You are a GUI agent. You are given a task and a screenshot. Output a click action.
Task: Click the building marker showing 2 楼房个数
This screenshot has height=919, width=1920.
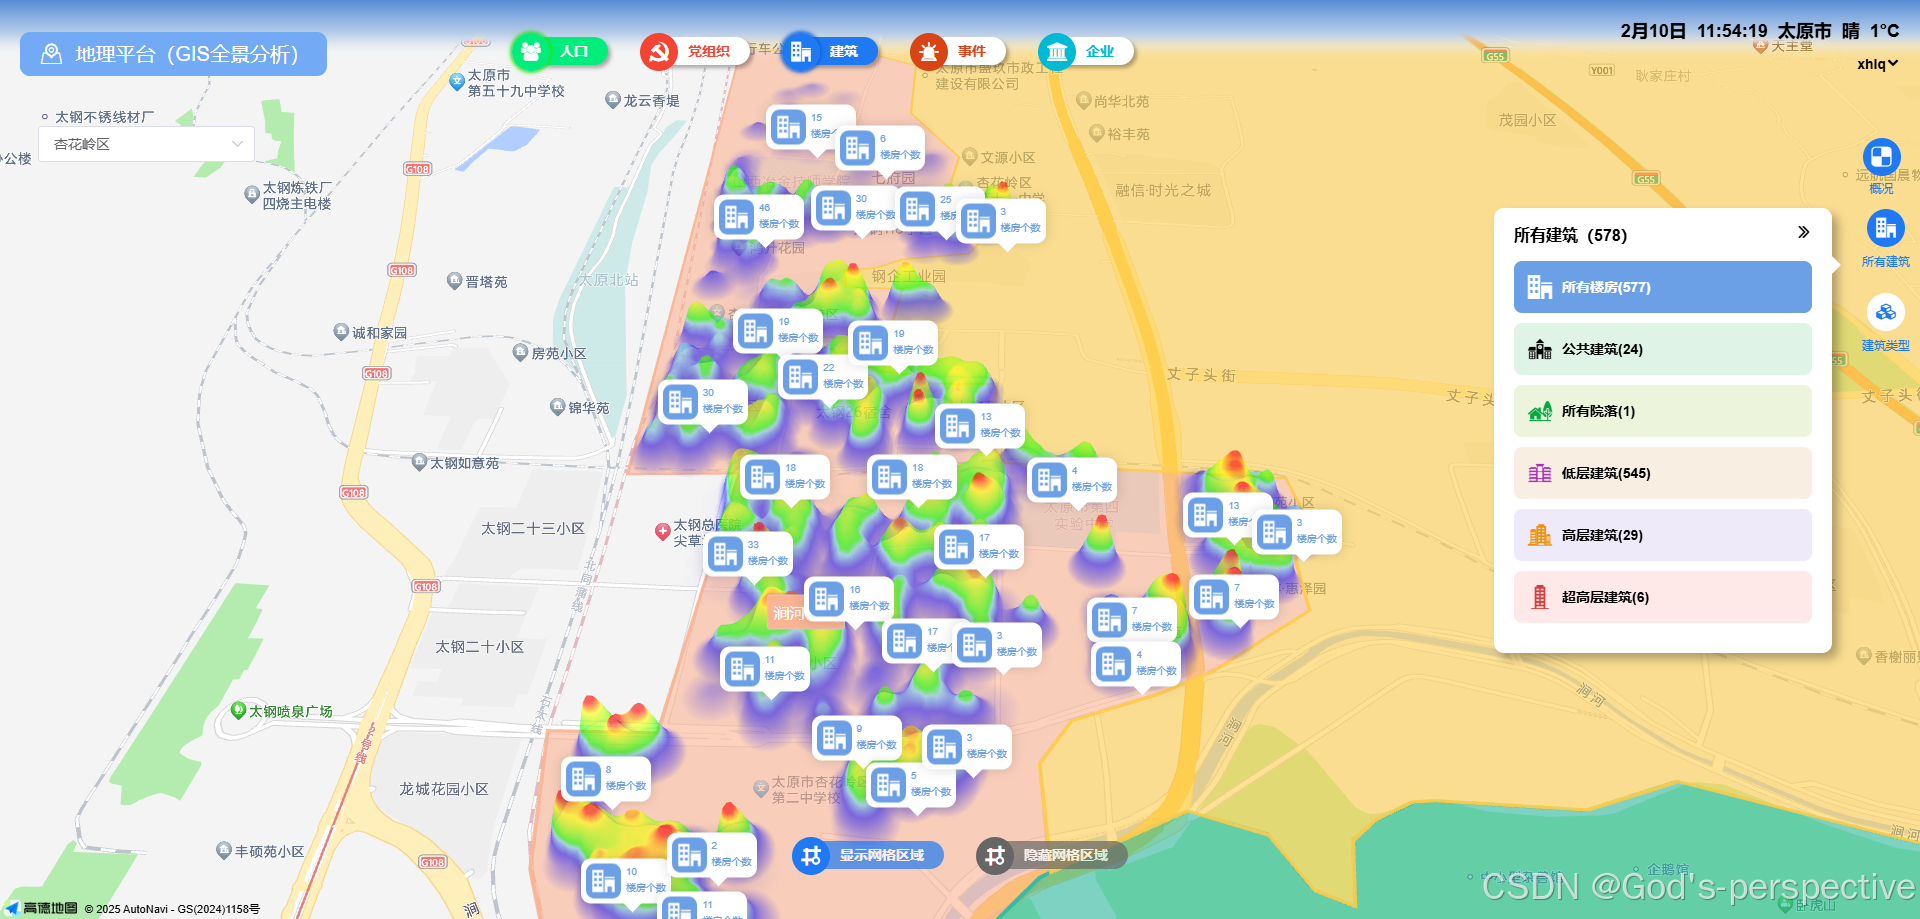[712, 855]
